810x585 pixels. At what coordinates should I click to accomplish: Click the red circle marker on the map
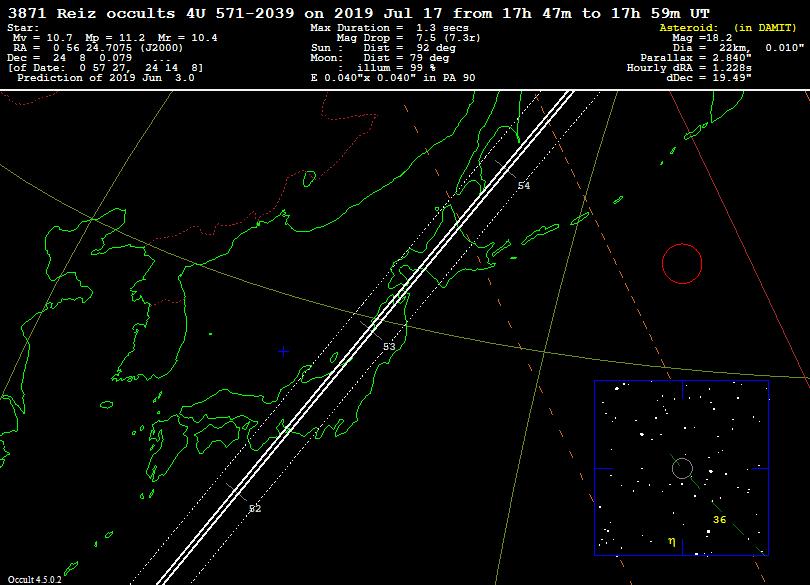coord(682,264)
